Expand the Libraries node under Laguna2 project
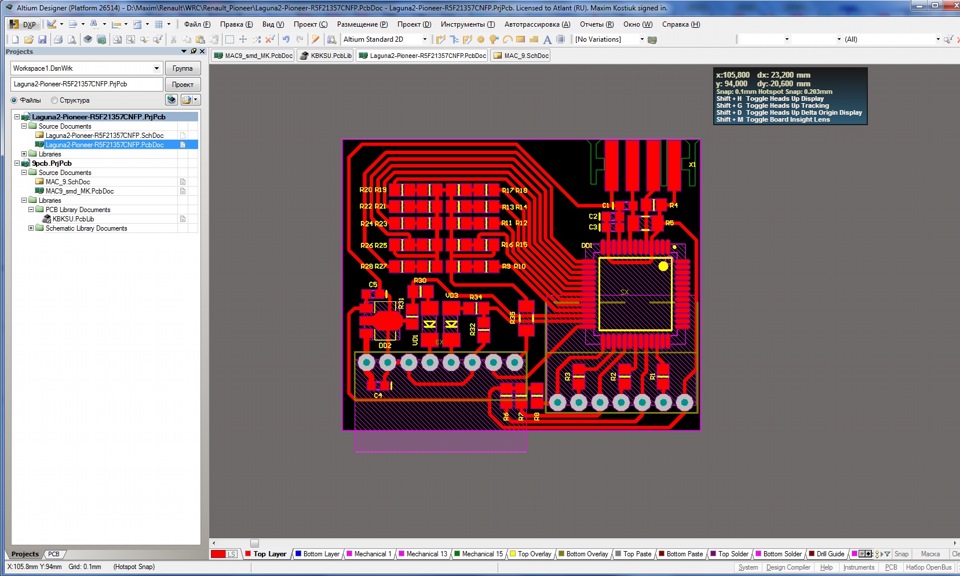Image resolution: width=960 pixels, height=576 pixels. click(24, 154)
